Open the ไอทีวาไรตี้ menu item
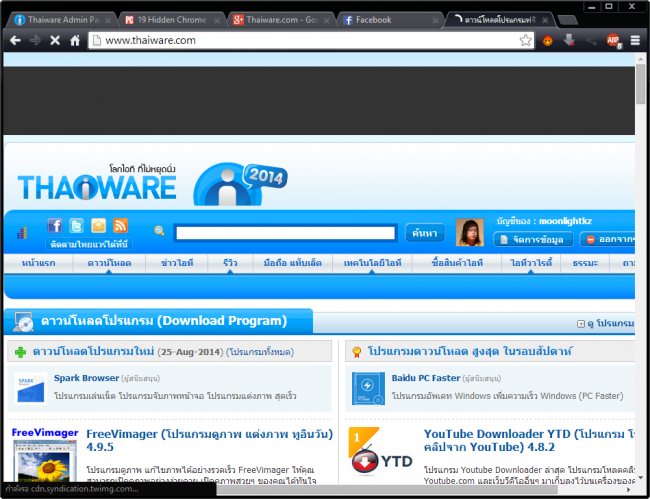650x499 pixels. (x=531, y=263)
